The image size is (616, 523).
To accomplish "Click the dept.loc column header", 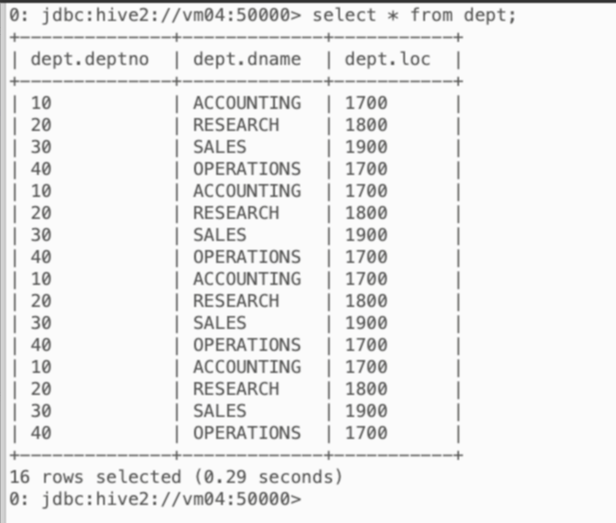I will 387,59.
